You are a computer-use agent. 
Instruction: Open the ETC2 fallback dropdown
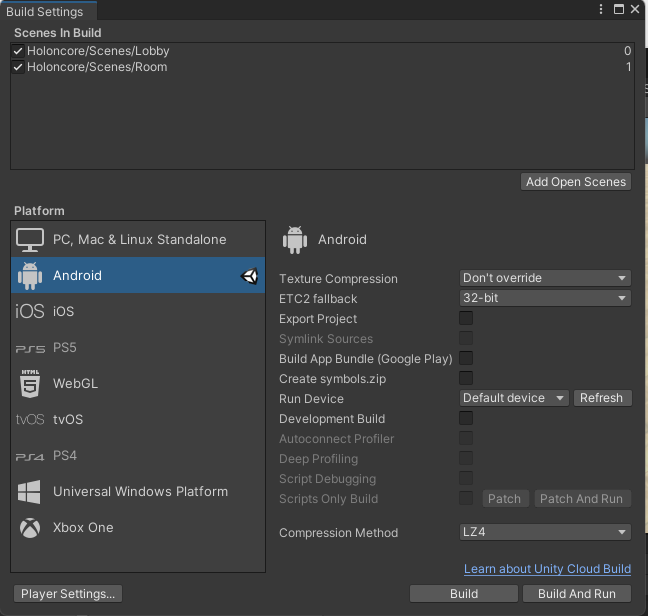click(x=545, y=298)
